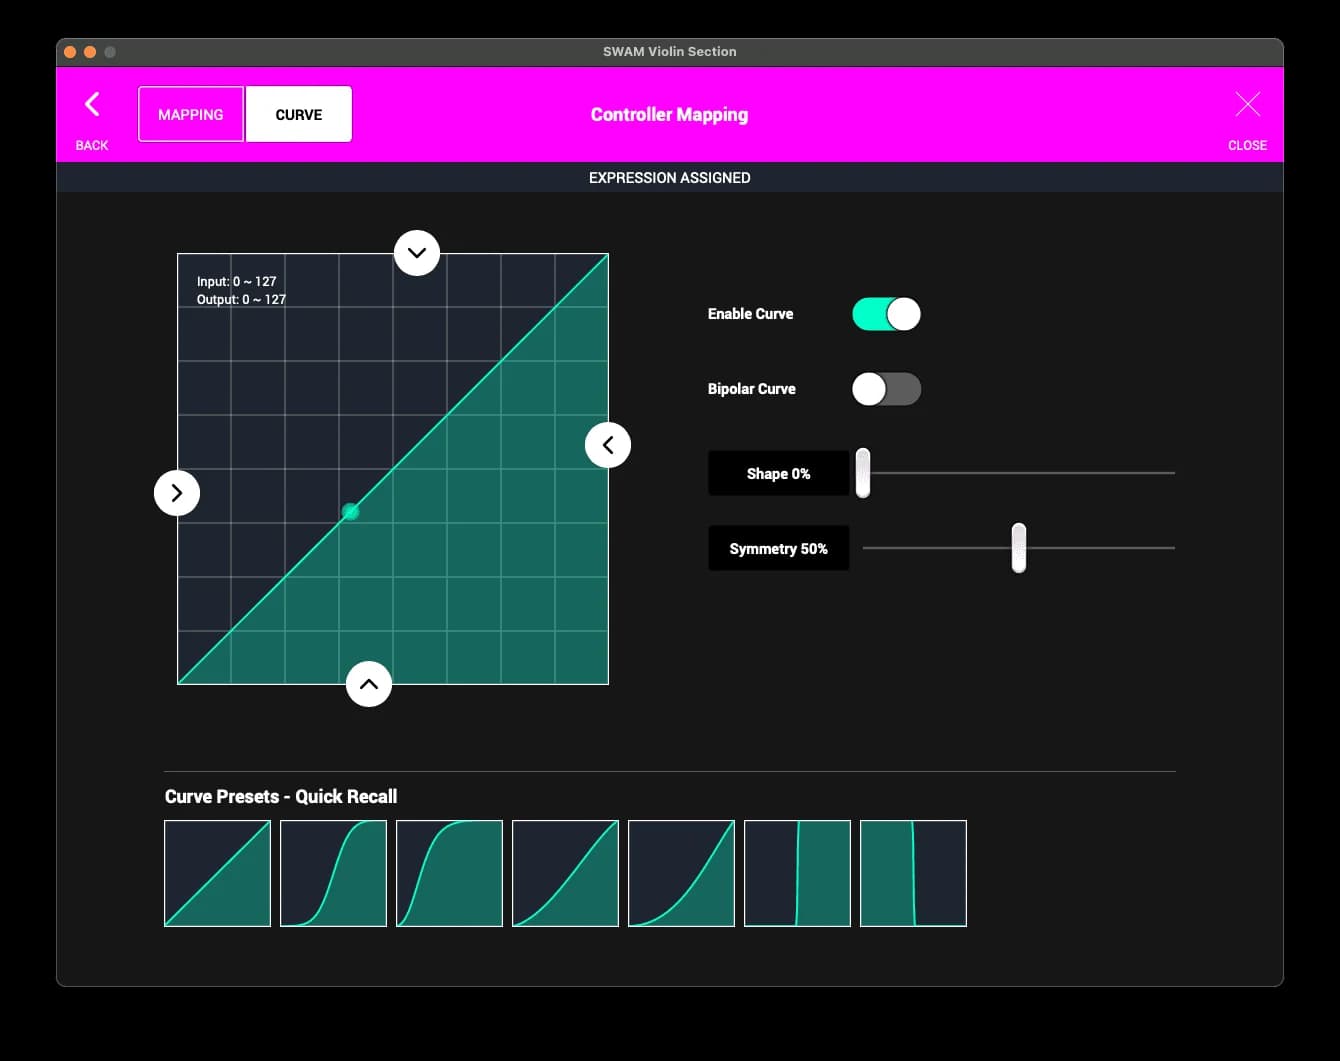Turn on the Bipolar Curve switch
Viewport: 1340px width, 1061px height.
(x=886, y=389)
